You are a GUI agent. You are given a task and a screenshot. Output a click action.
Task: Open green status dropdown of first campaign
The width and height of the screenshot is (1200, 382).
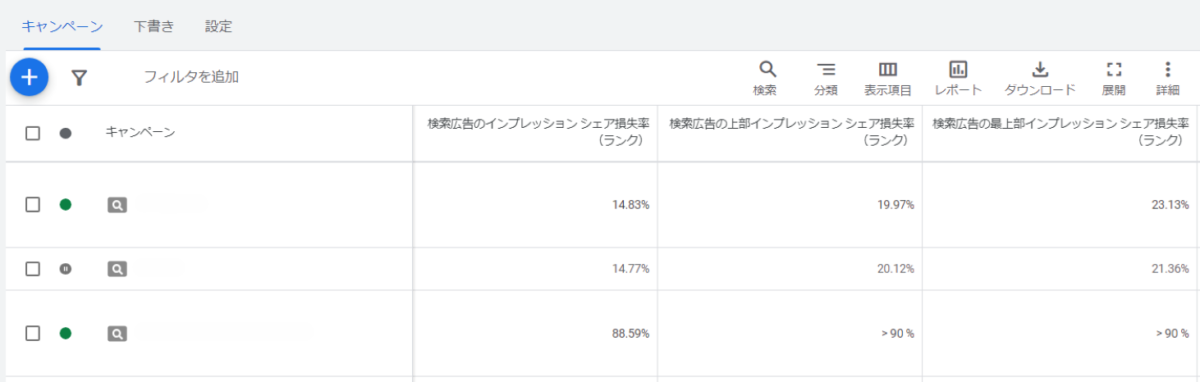click(65, 205)
